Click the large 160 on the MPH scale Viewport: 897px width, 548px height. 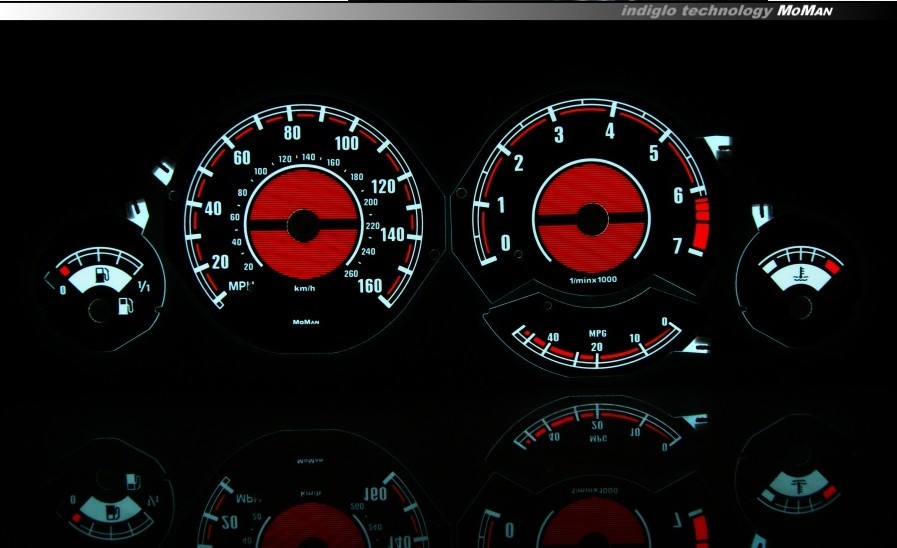[370, 285]
